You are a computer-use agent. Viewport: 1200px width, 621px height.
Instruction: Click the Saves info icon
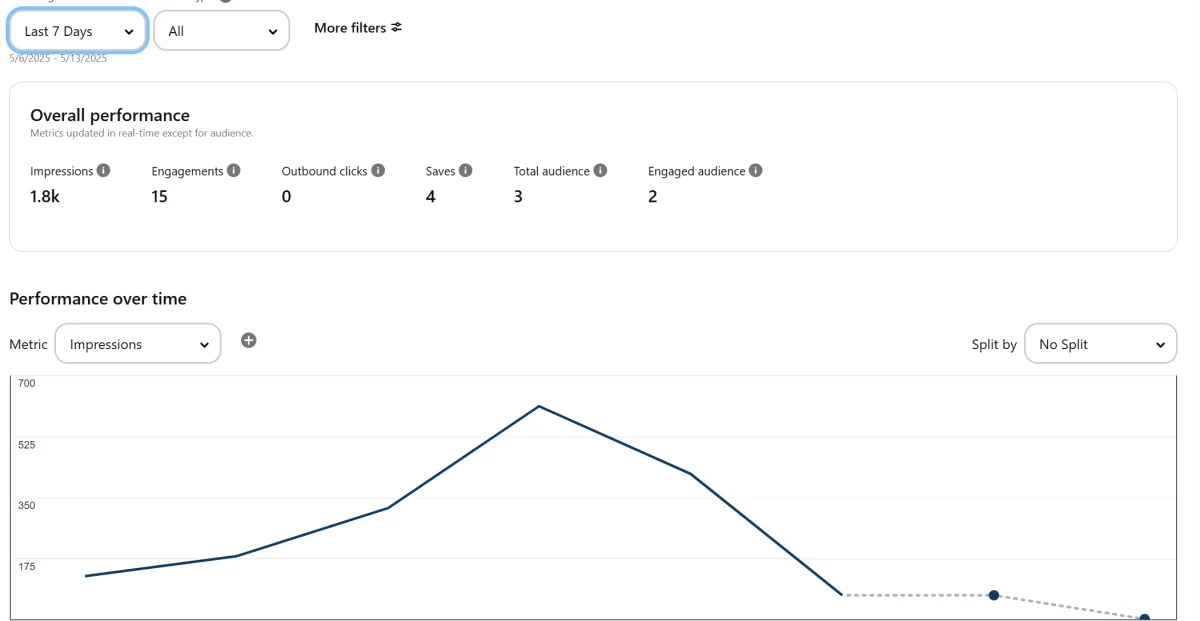click(466, 171)
